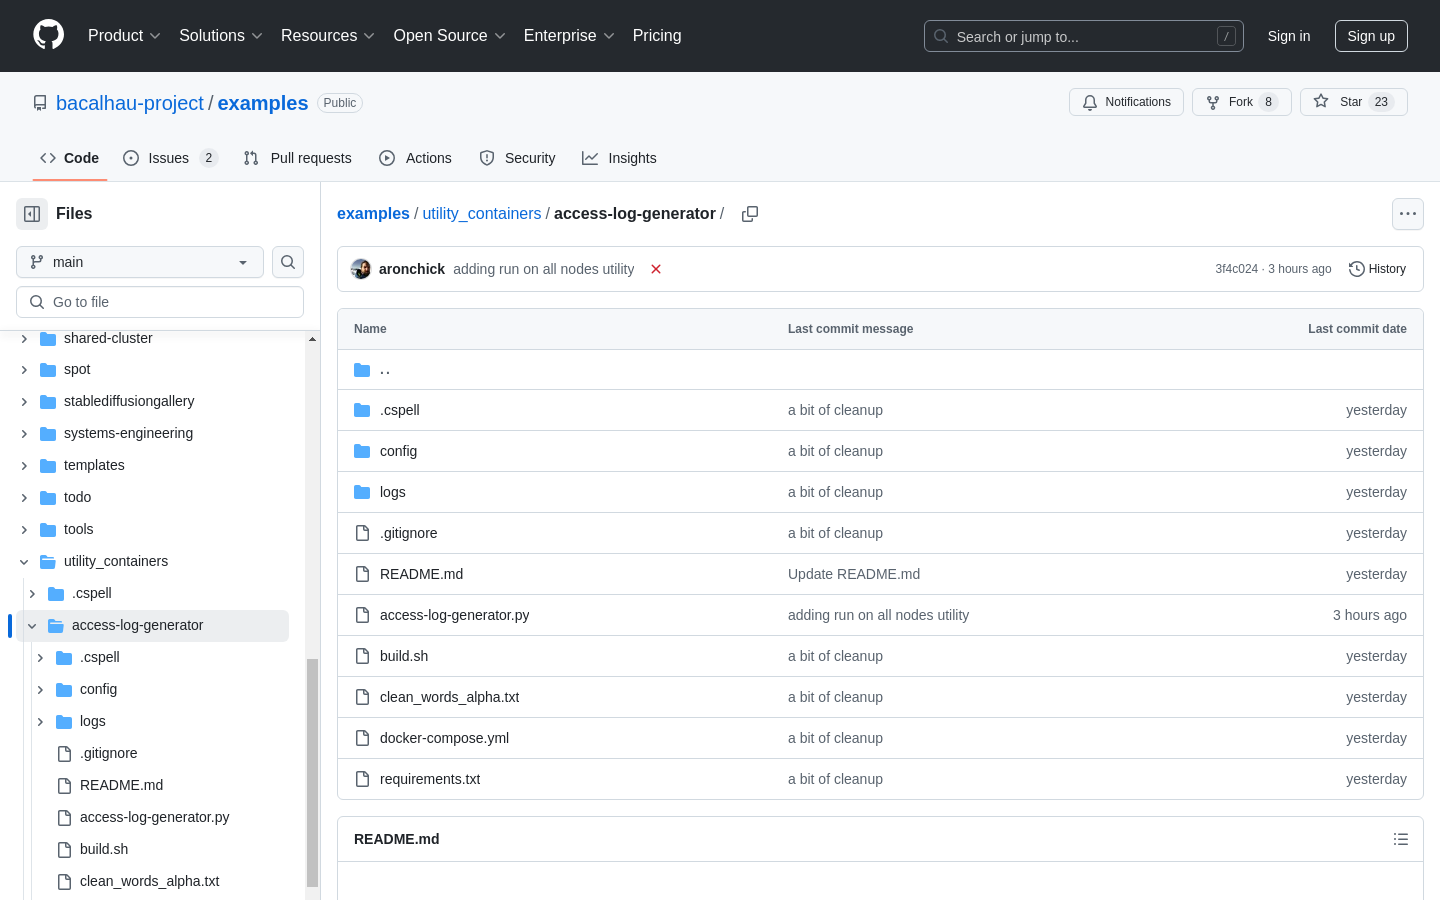Click the Star icon button
This screenshot has height=900, width=1440.
tap(1354, 102)
